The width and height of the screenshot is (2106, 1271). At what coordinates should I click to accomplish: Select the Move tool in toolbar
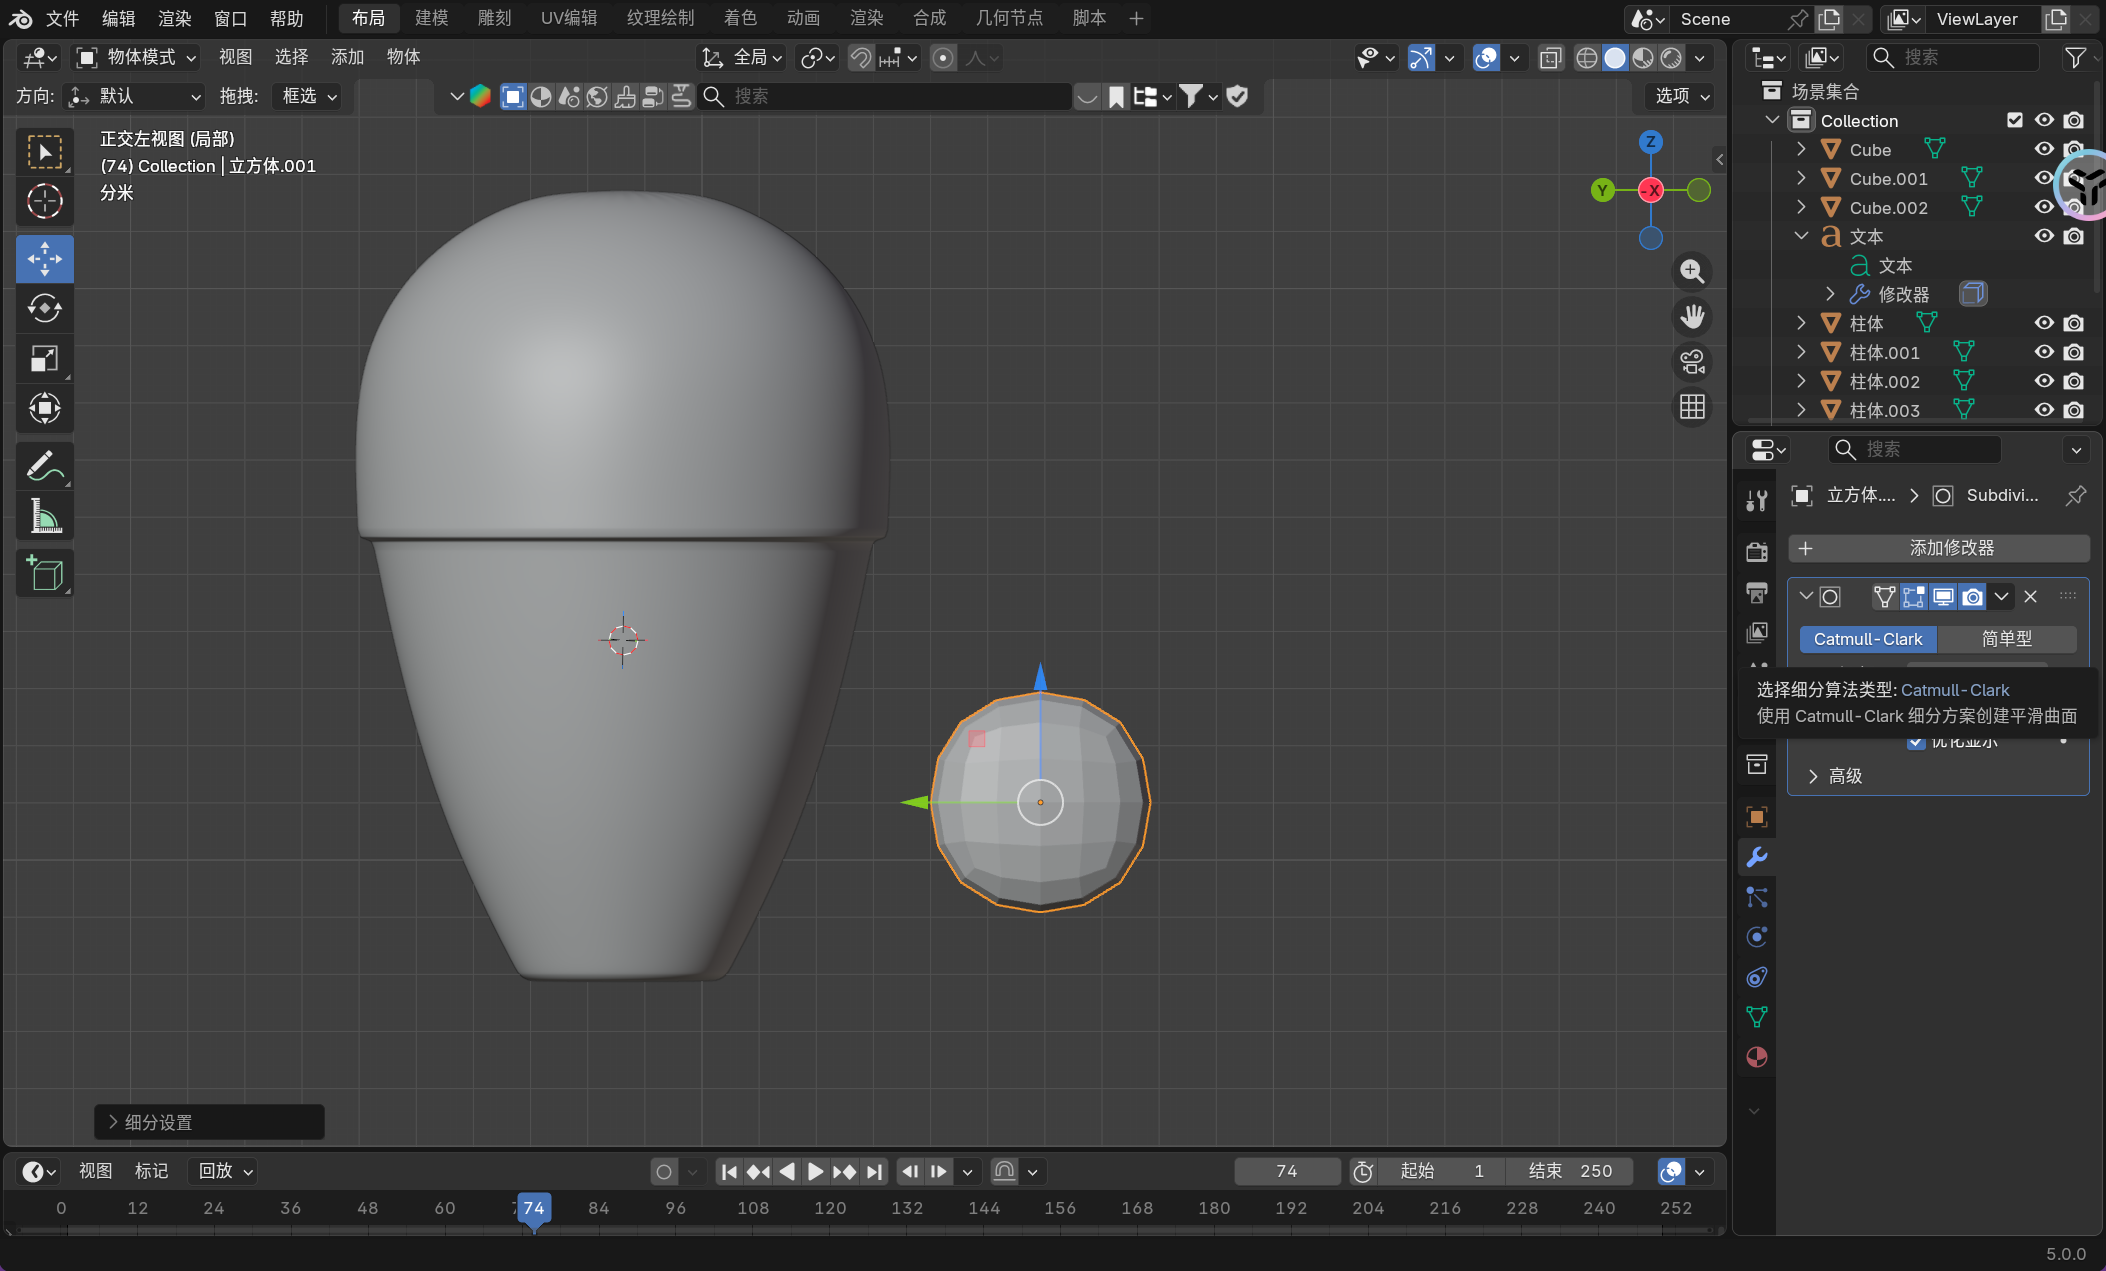pos(44,259)
